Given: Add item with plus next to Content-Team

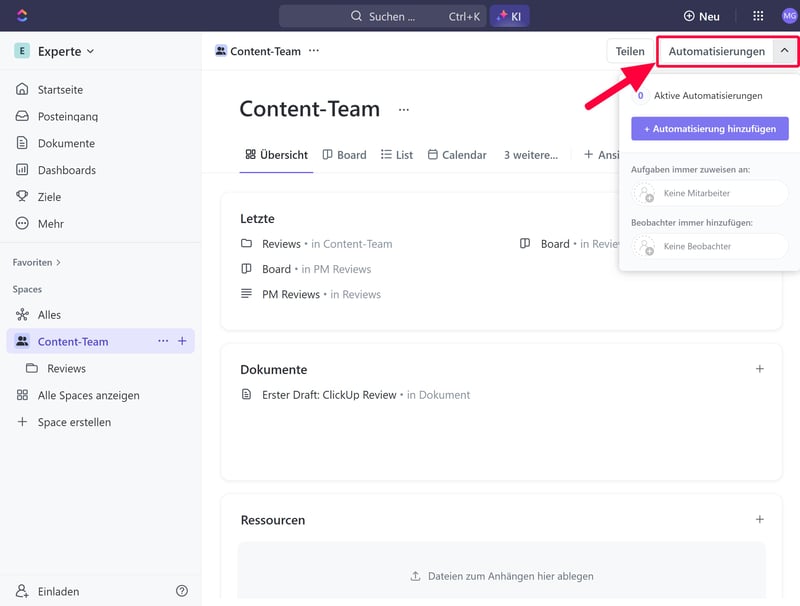Looking at the screenshot, I should [x=182, y=341].
